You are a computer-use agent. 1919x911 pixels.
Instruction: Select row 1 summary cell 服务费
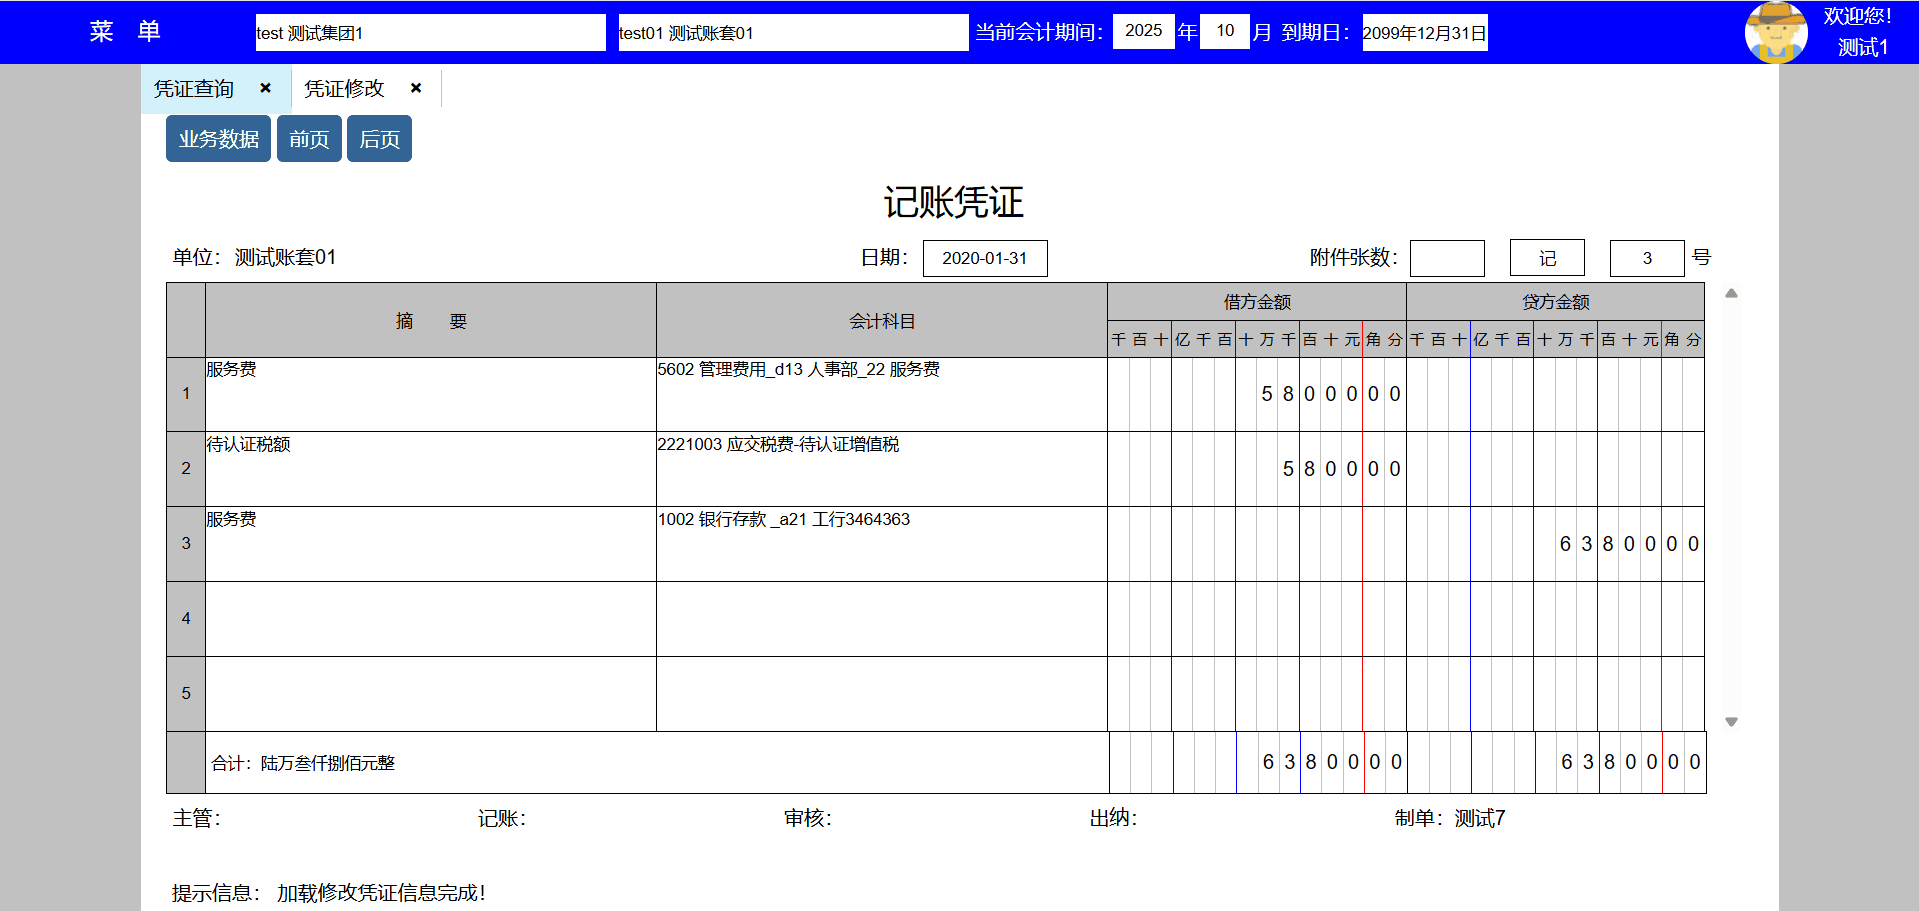(430, 394)
